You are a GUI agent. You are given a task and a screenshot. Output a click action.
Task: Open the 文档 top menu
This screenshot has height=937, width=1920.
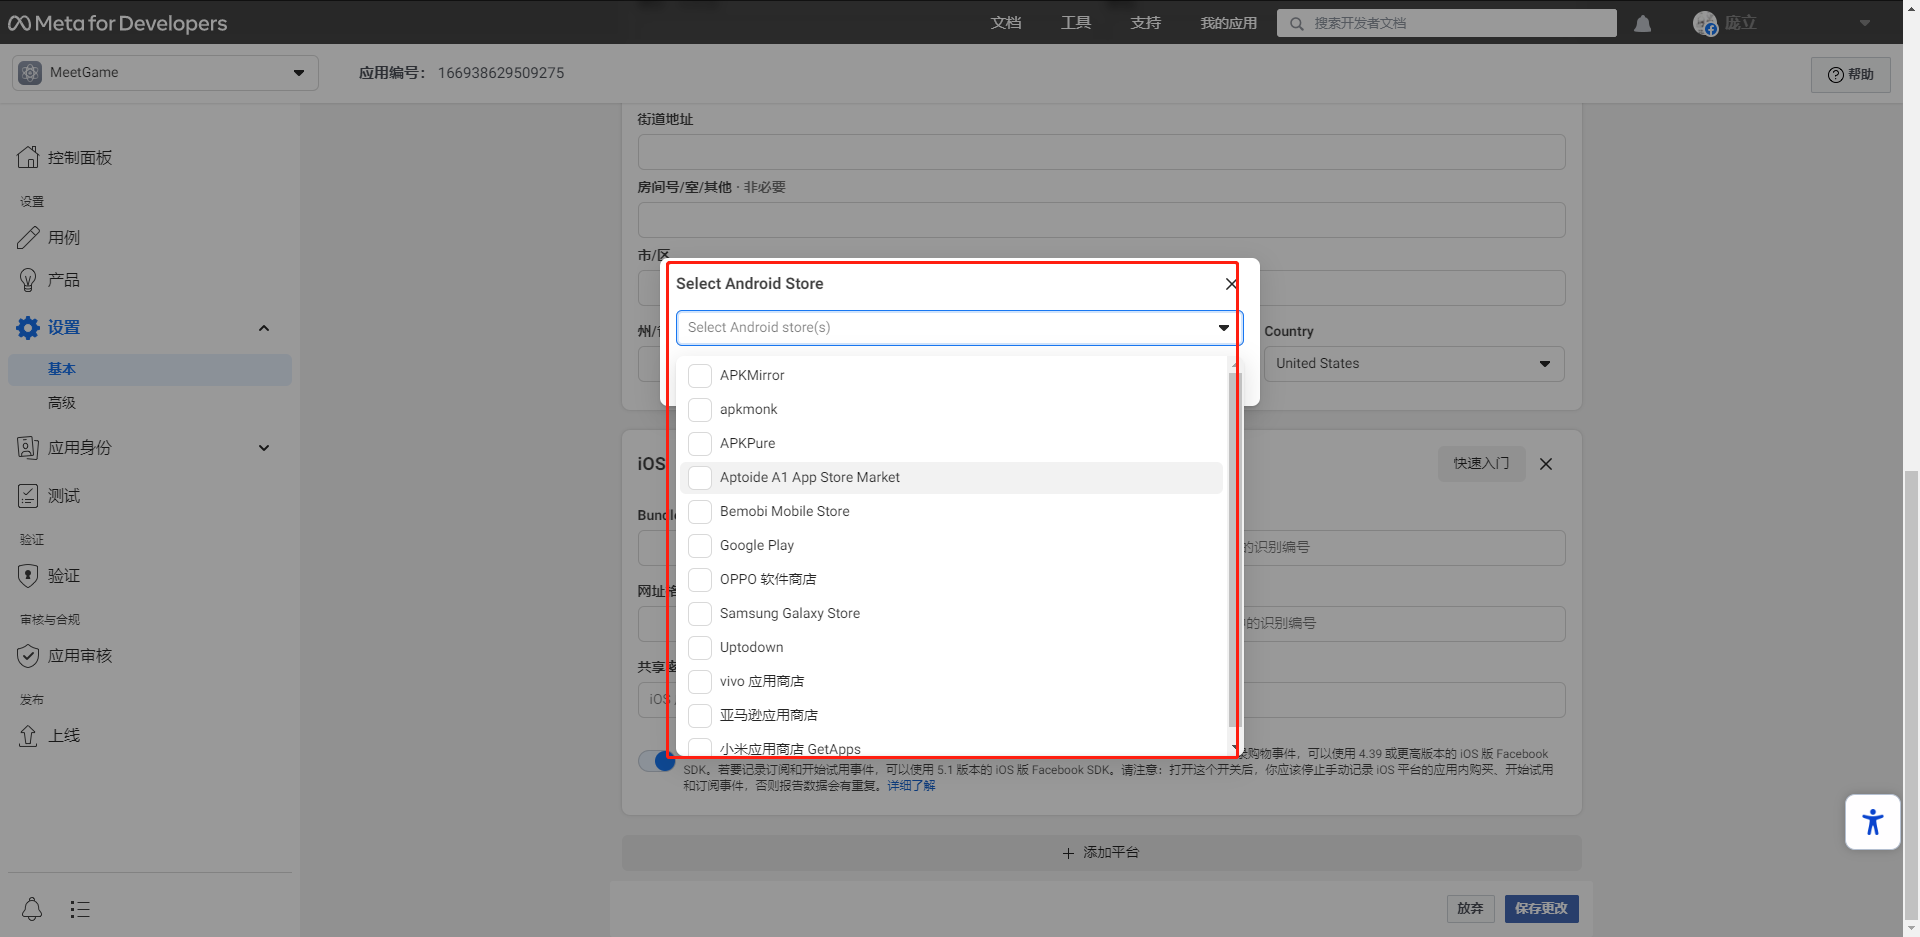click(1006, 23)
